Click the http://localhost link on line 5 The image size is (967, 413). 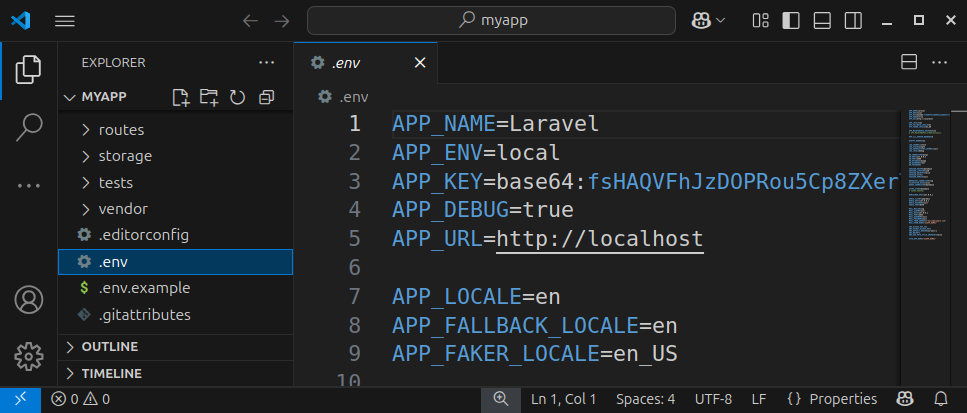point(600,239)
